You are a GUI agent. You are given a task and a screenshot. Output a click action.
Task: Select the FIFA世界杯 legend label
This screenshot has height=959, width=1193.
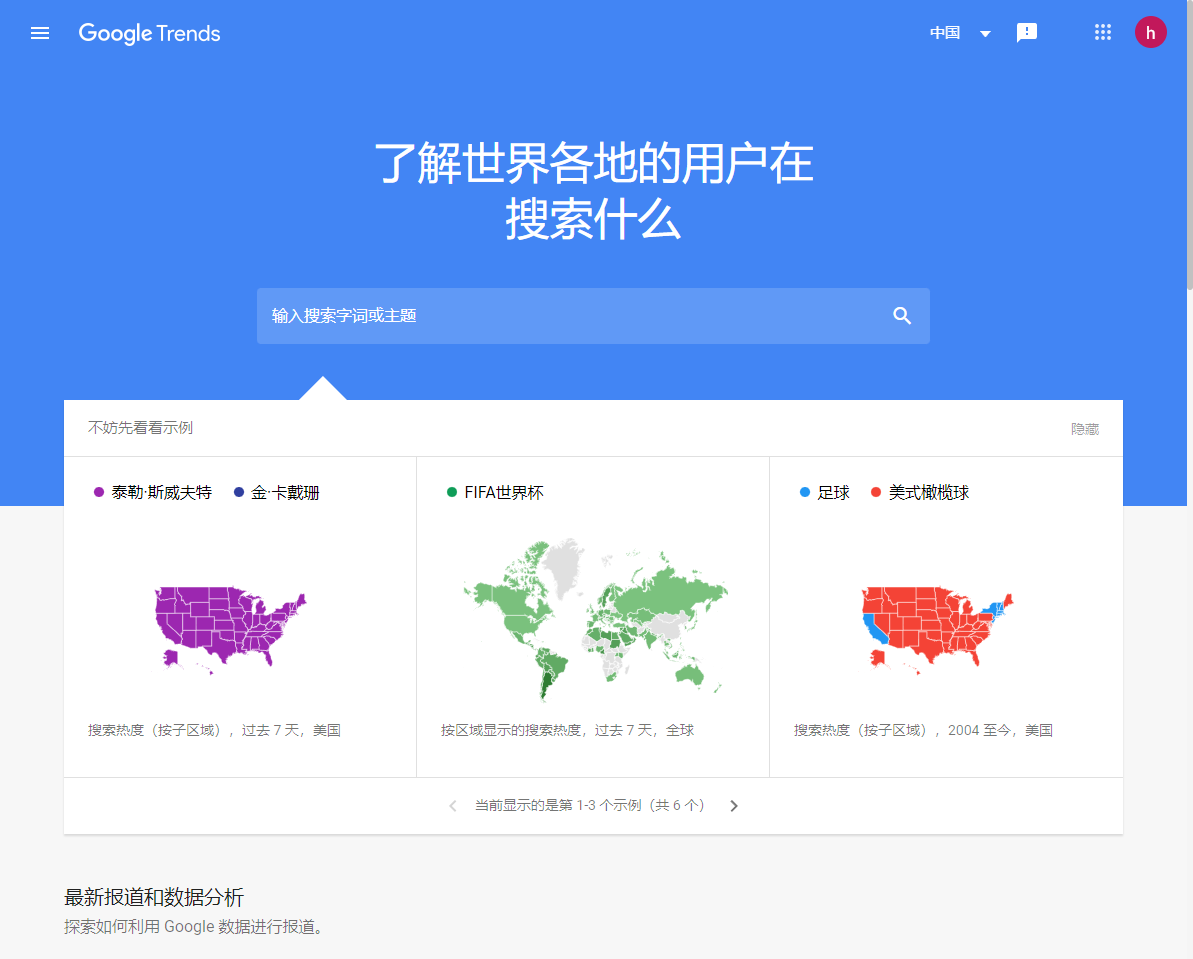(x=504, y=492)
